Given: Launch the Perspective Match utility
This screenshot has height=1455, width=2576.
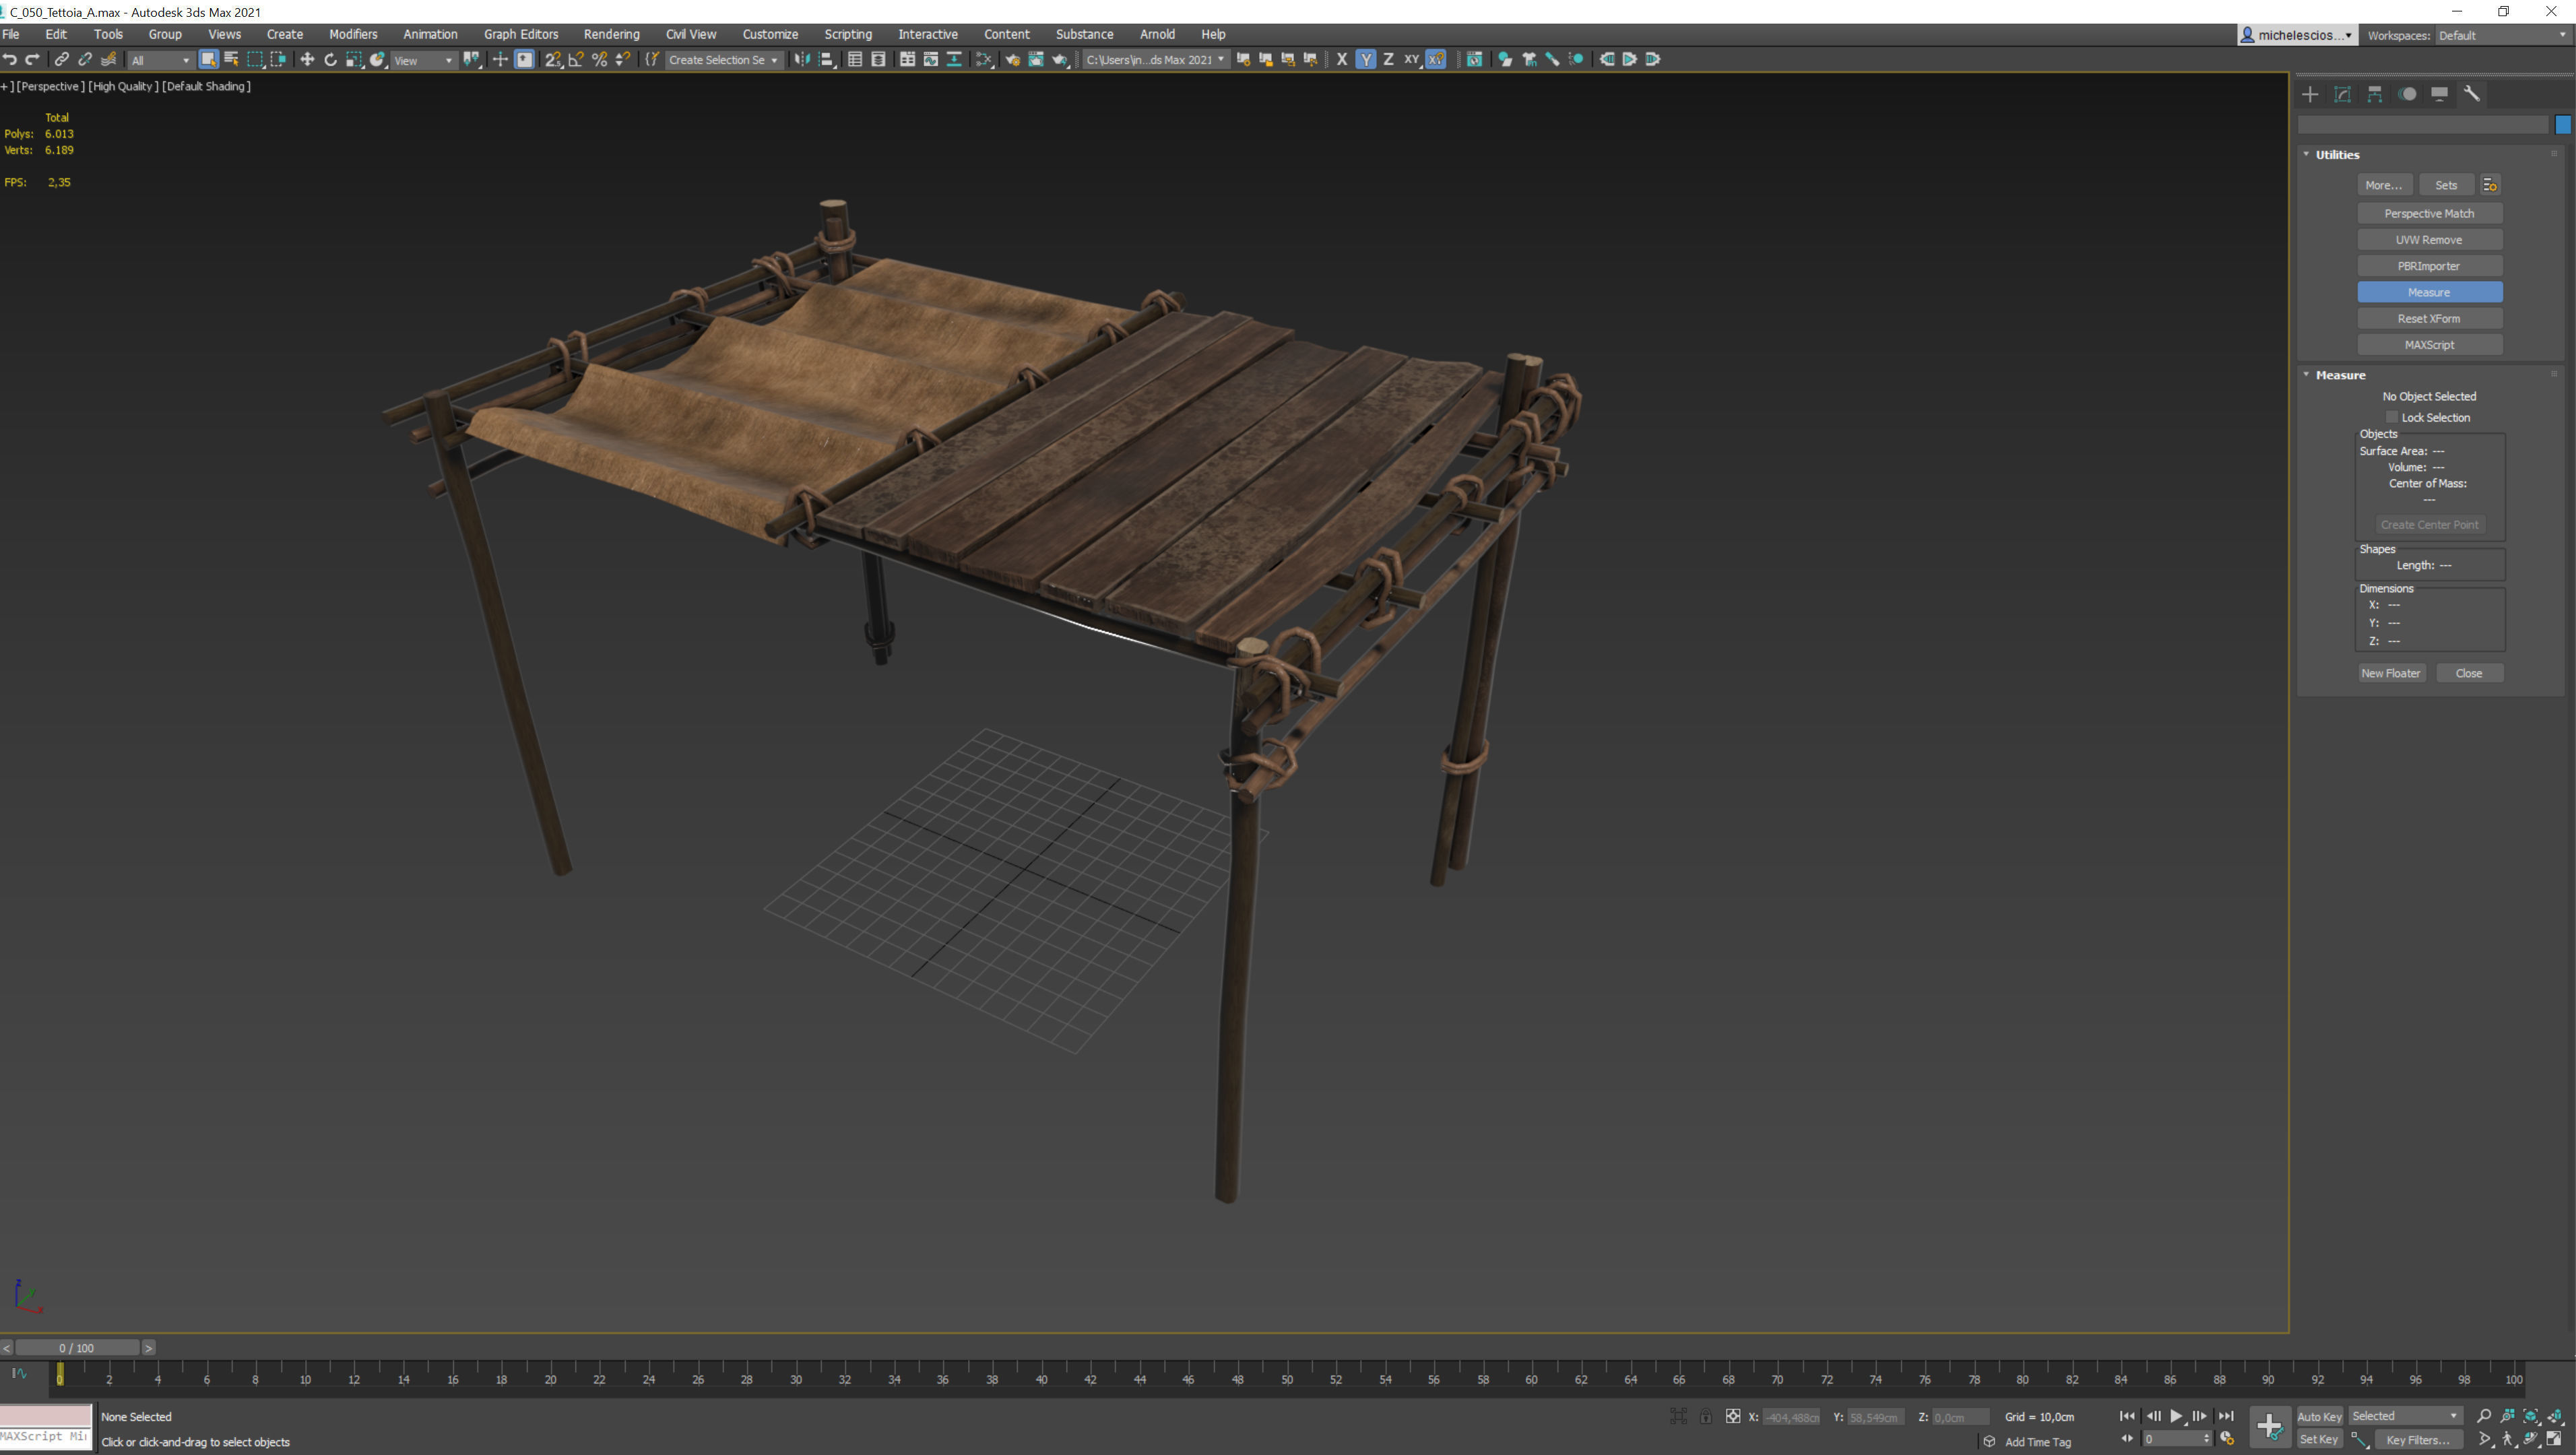Looking at the screenshot, I should 2429,213.
